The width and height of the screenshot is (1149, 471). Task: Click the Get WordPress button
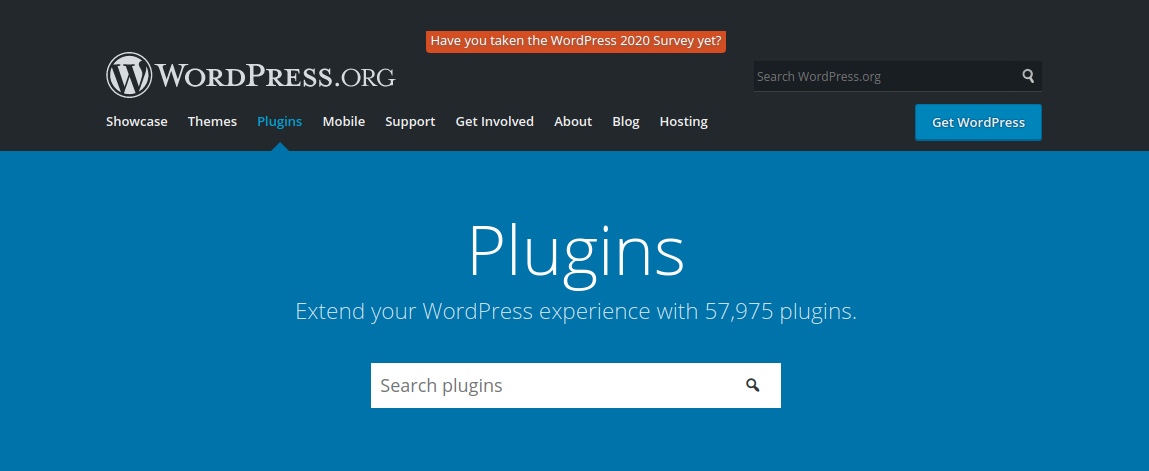978,122
